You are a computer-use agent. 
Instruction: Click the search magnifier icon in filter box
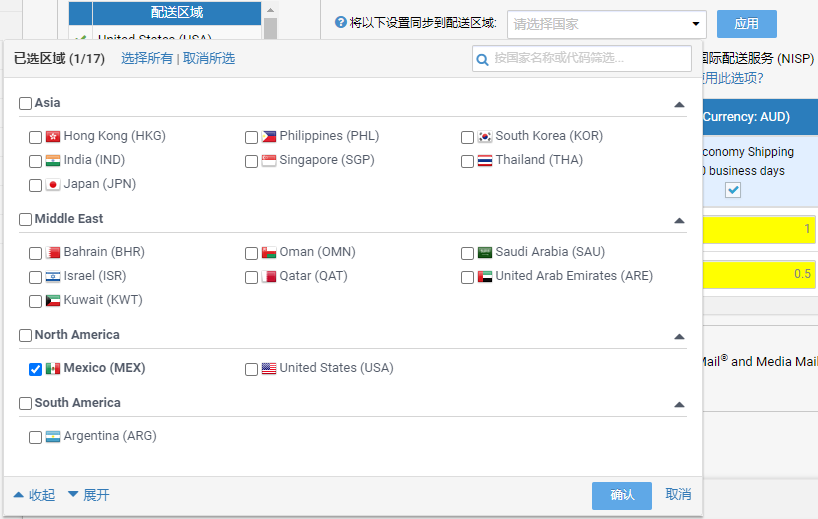(x=483, y=59)
